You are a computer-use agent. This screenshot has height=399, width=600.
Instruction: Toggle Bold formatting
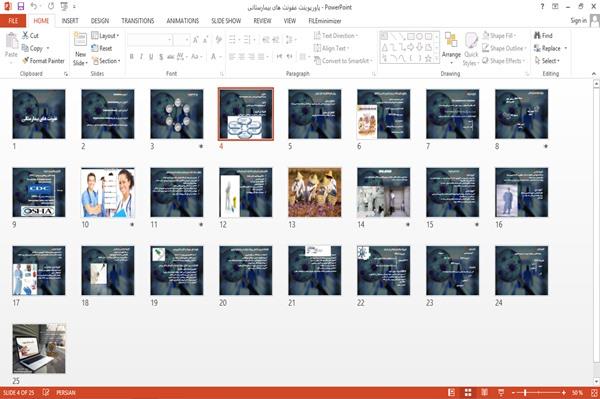[x=131, y=57]
